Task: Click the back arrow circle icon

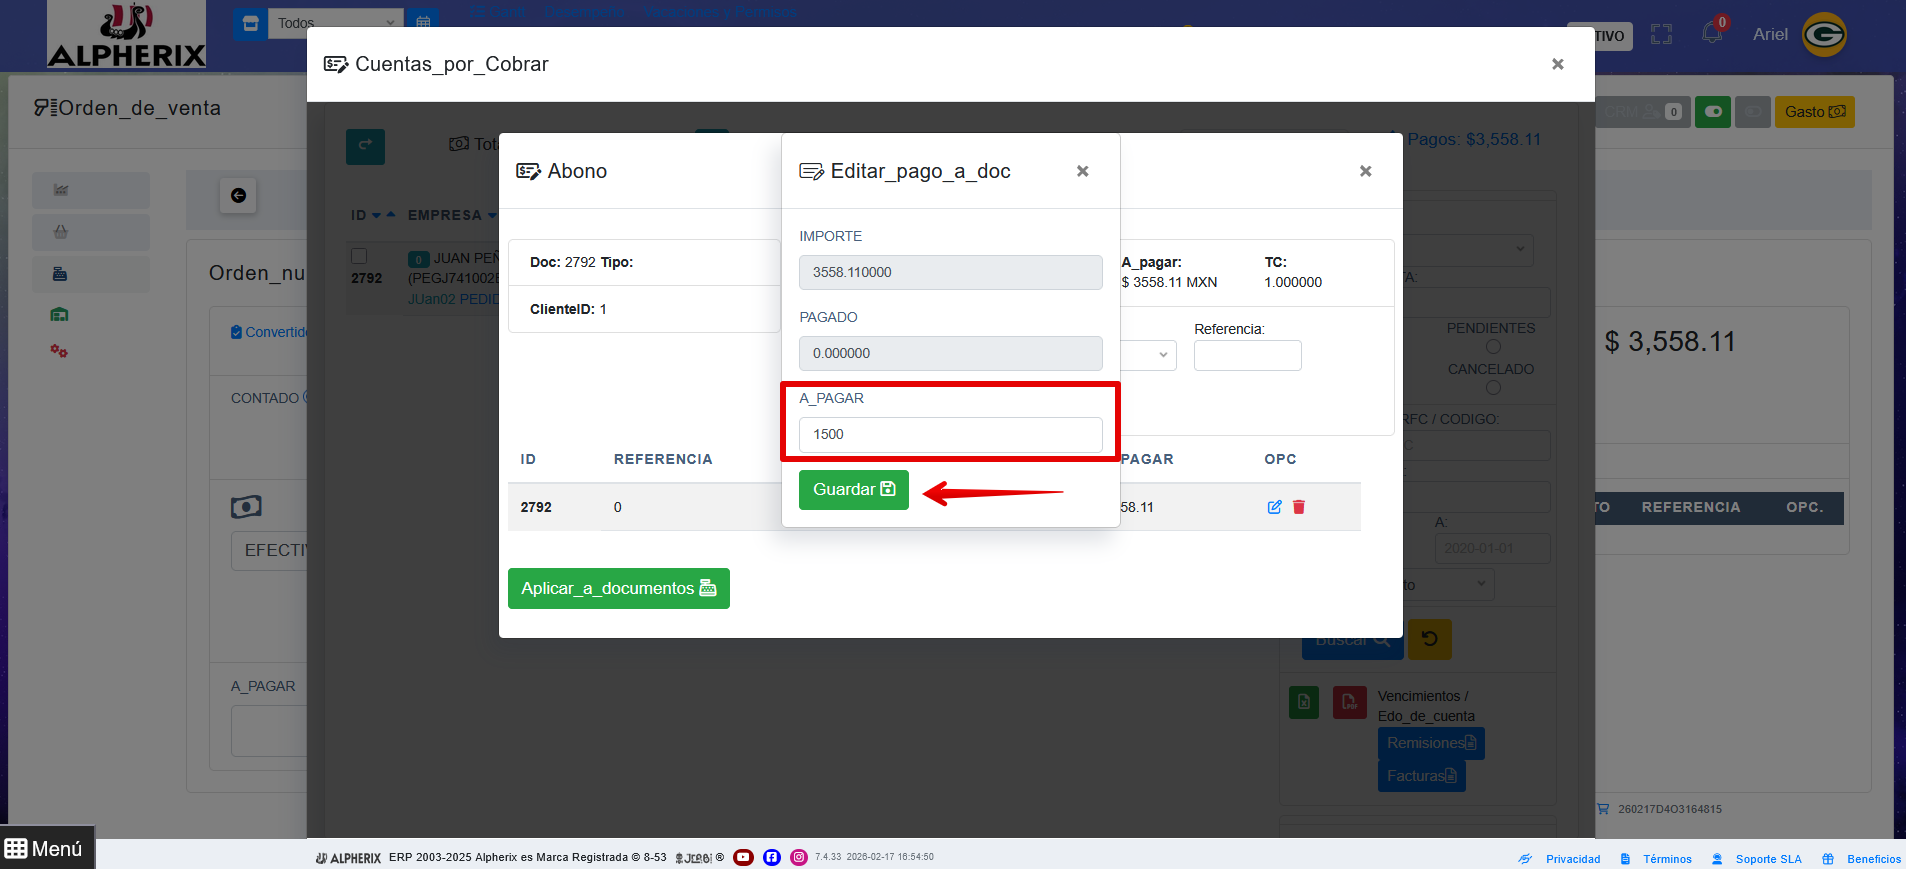Action: pos(238,195)
